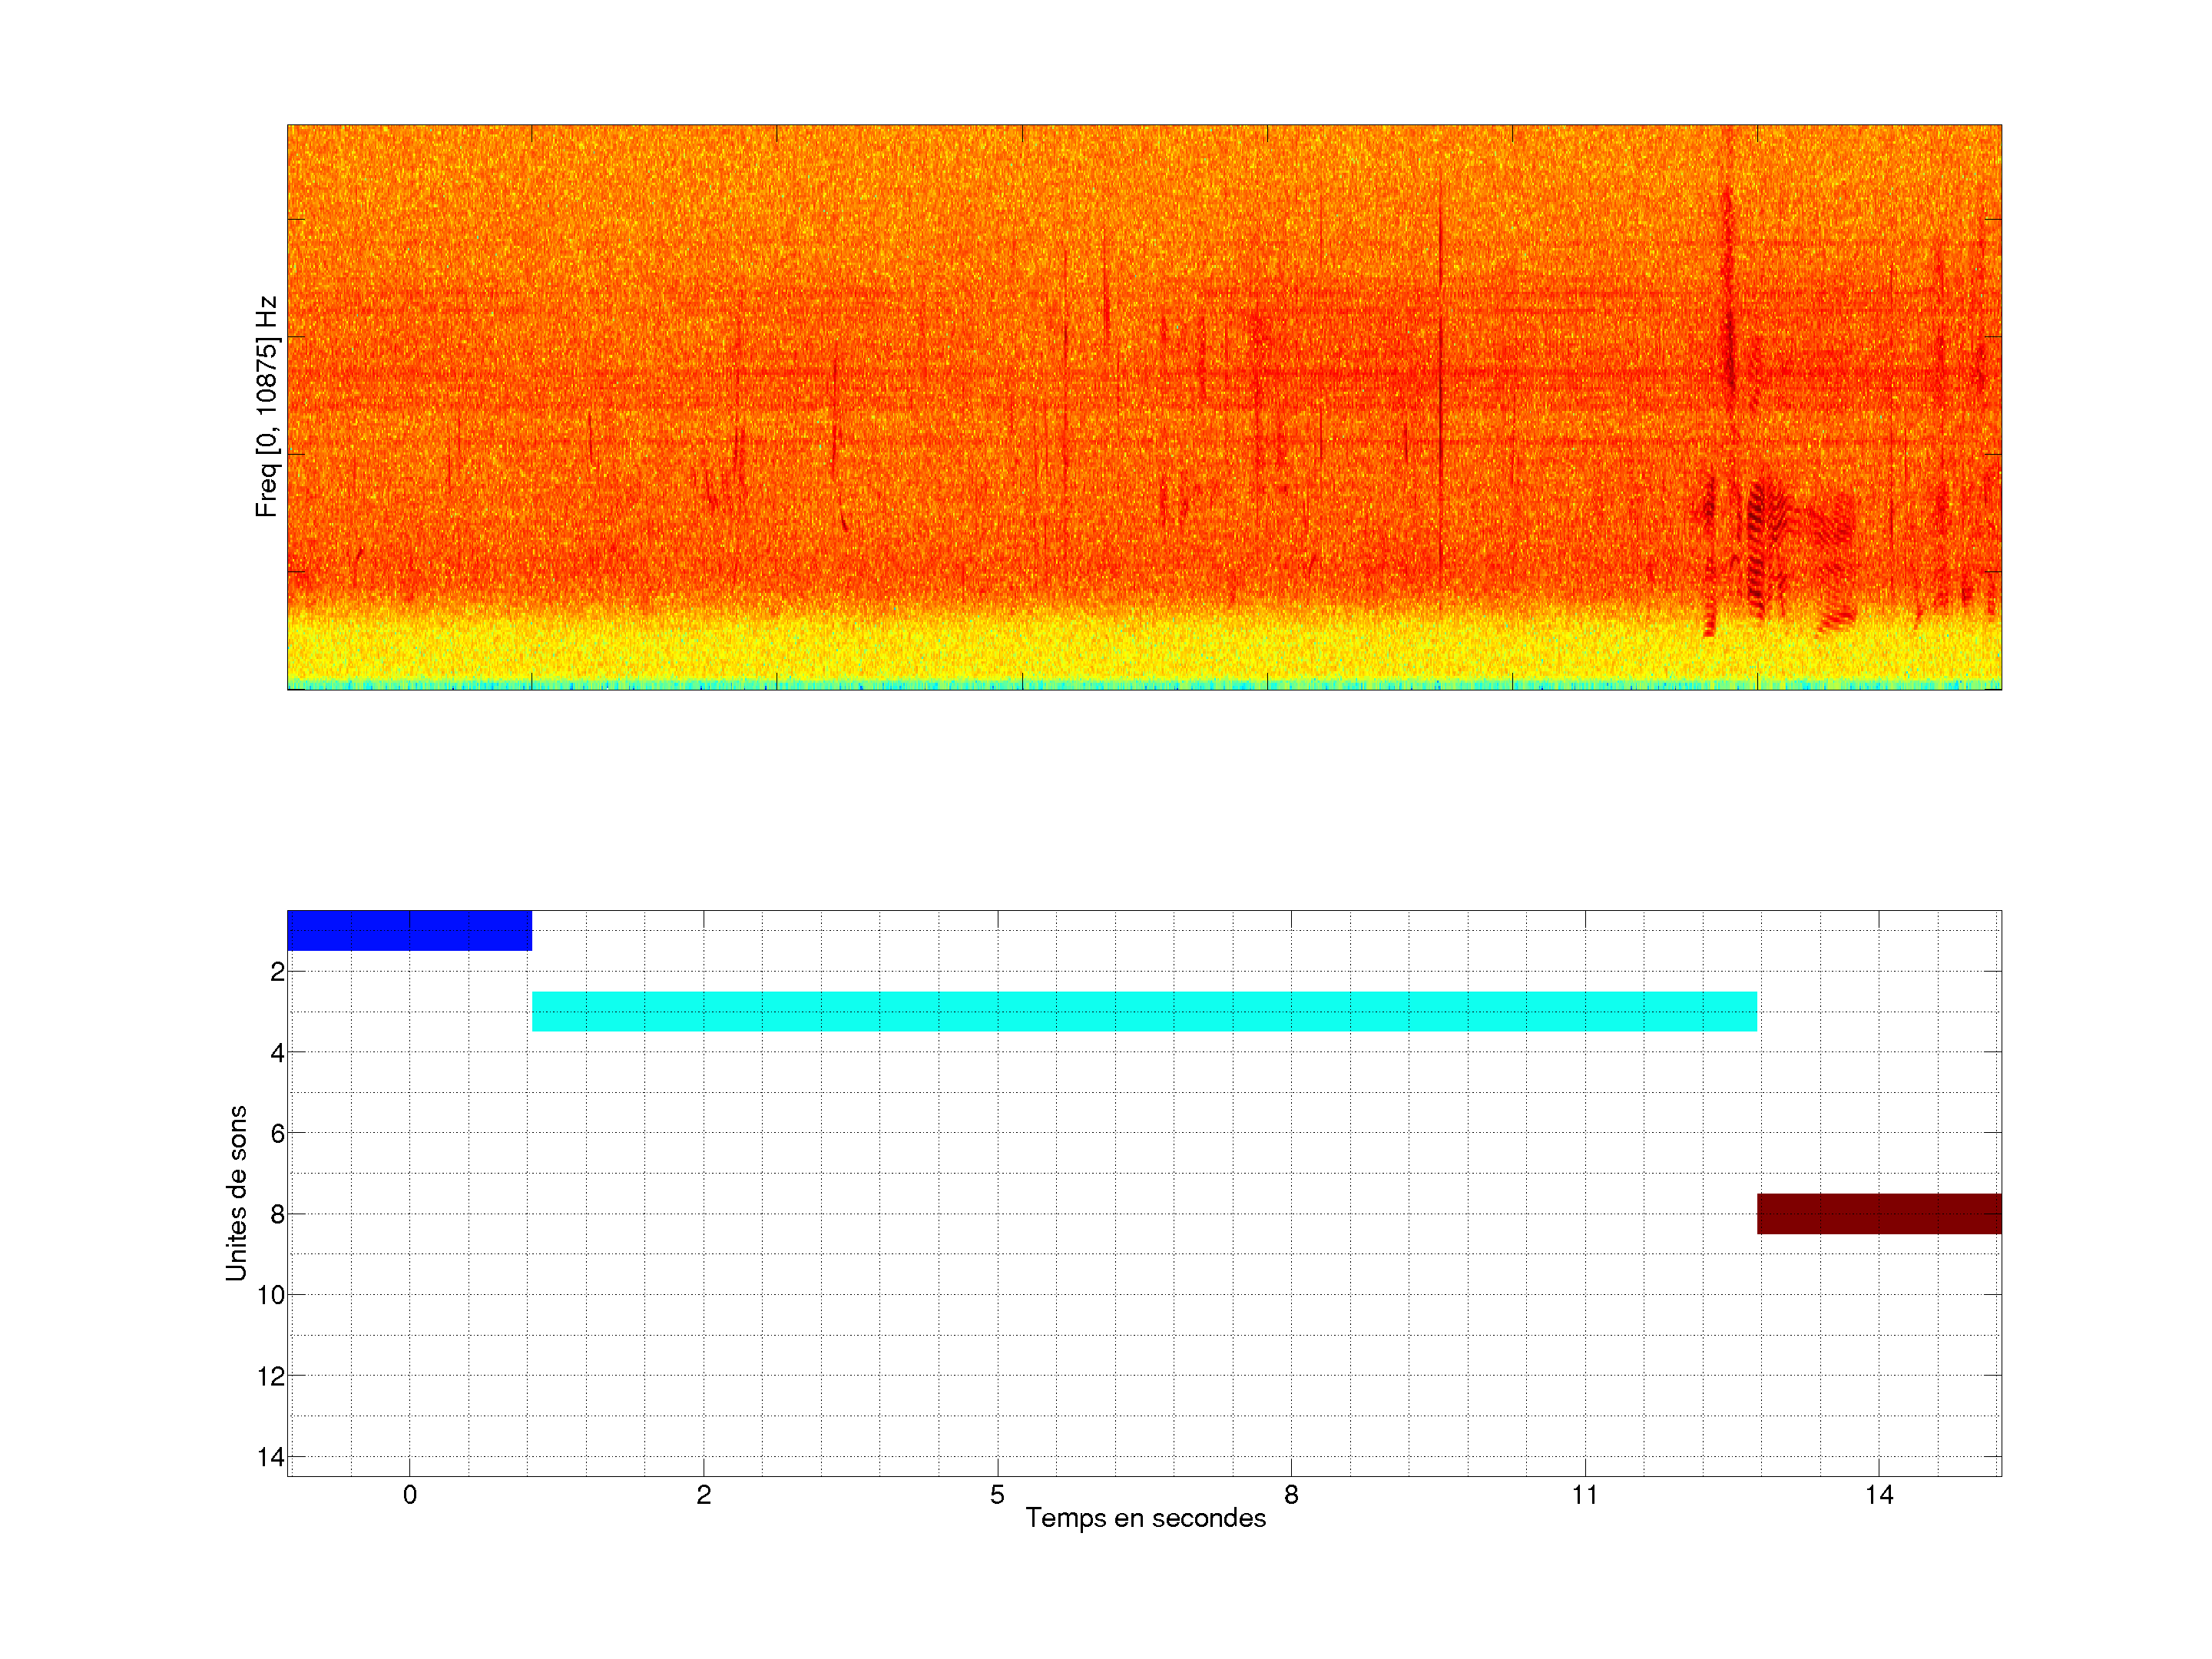Click the dark red bar at unit 8
The image size is (2212, 1659).
tap(1879, 1213)
